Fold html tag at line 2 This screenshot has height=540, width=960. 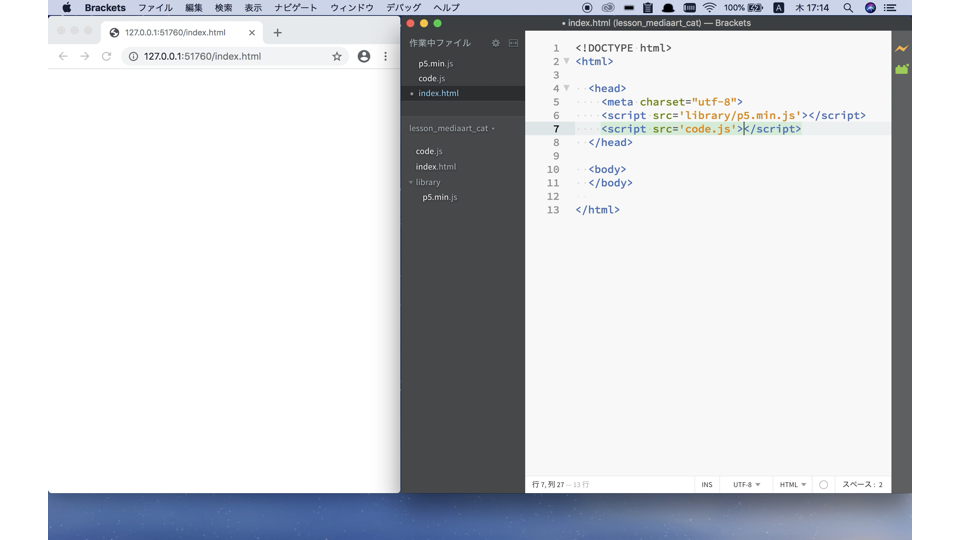coord(566,61)
